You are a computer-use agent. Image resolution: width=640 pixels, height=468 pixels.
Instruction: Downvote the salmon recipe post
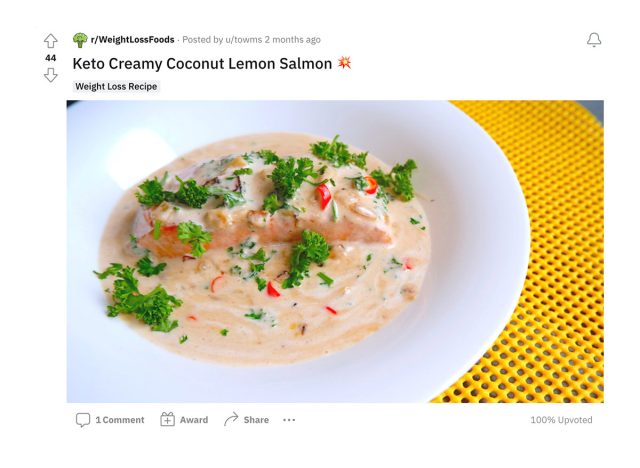point(51,75)
